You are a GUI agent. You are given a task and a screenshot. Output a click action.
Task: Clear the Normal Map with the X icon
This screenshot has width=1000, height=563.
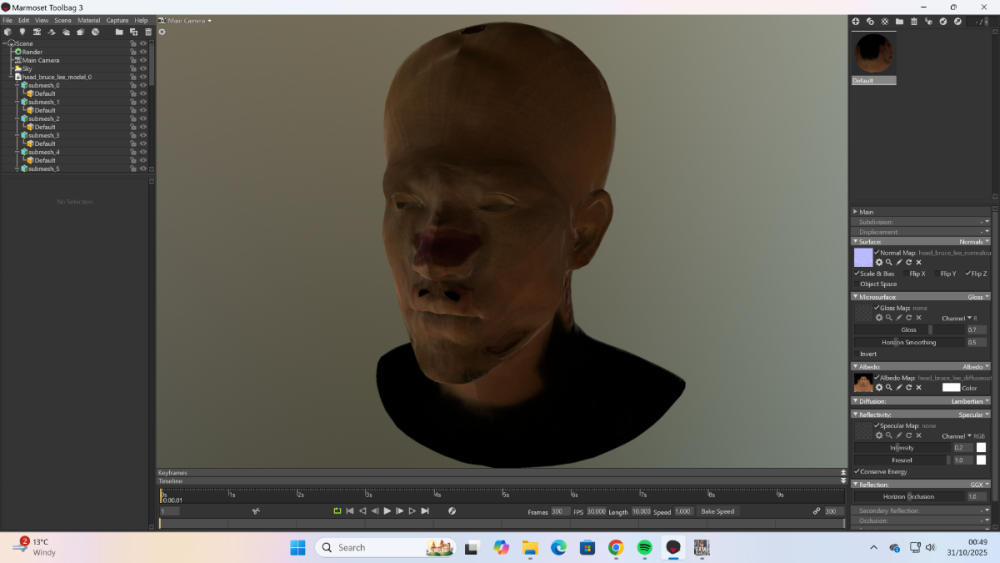pyautogui.click(x=919, y=263)
